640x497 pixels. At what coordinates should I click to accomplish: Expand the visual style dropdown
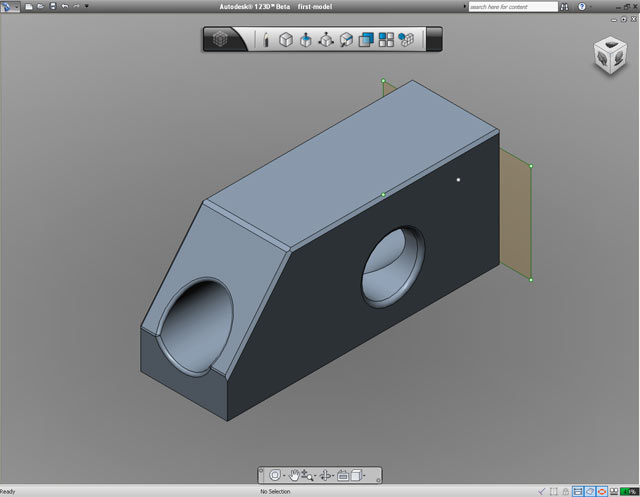tap(364, 476)
